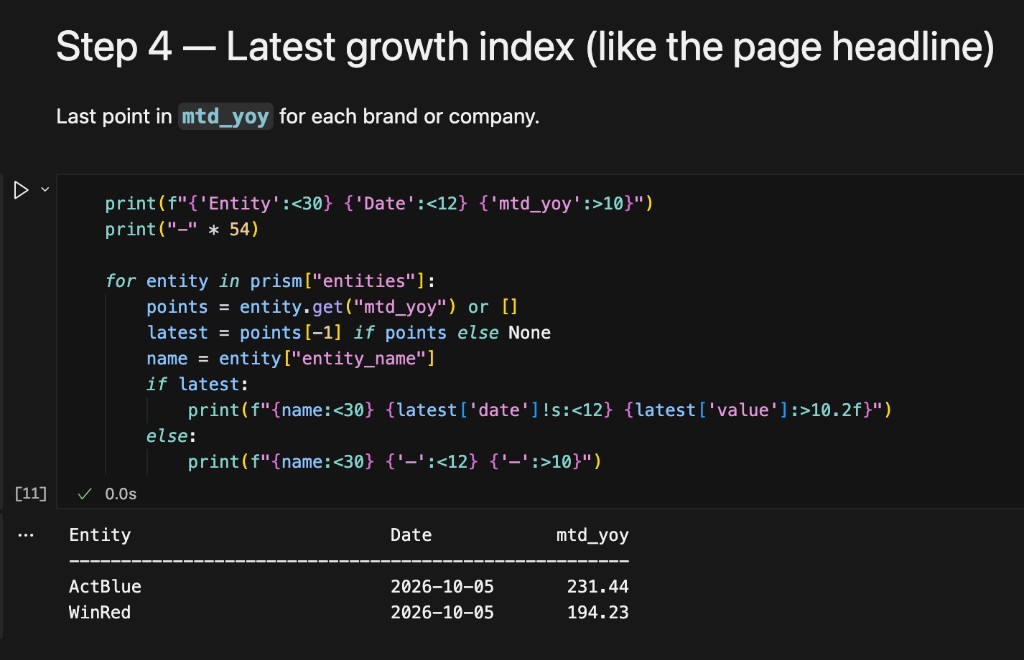Click the green success checkmark
The height and width of the screenshot is (660, 1024).
[84, 494]
